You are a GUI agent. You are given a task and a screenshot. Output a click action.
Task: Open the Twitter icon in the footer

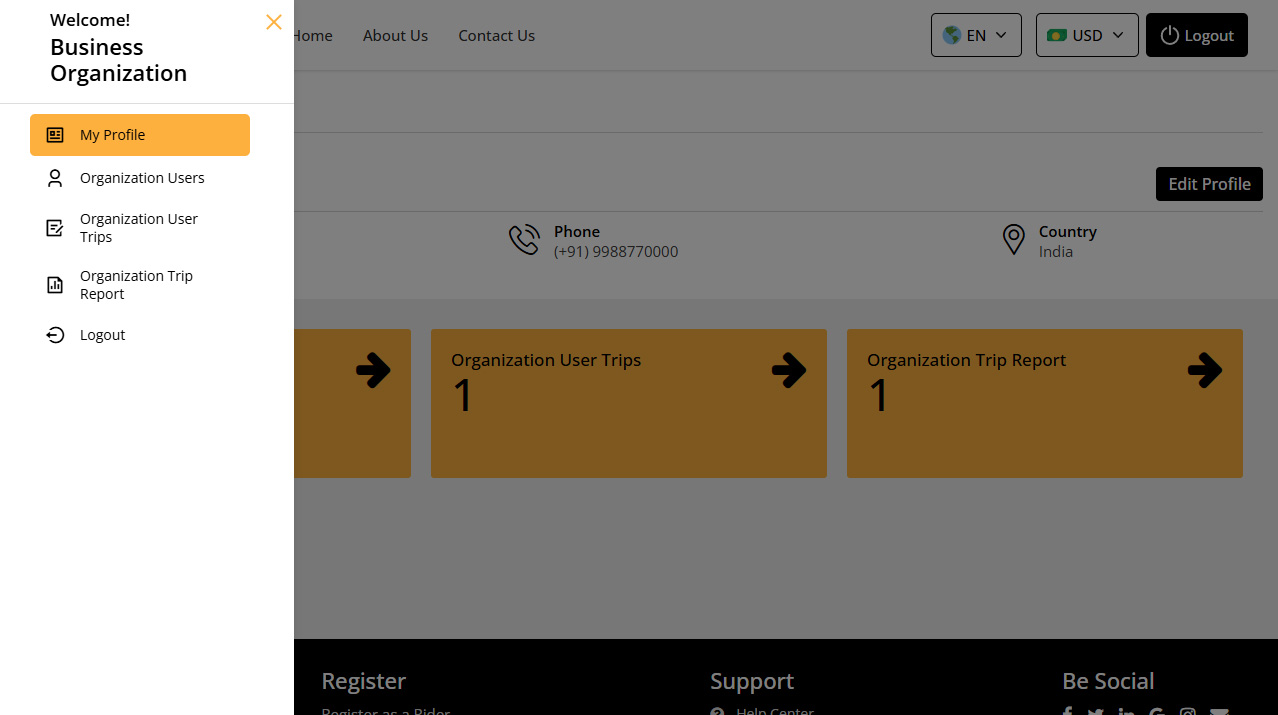point(1094,711)
